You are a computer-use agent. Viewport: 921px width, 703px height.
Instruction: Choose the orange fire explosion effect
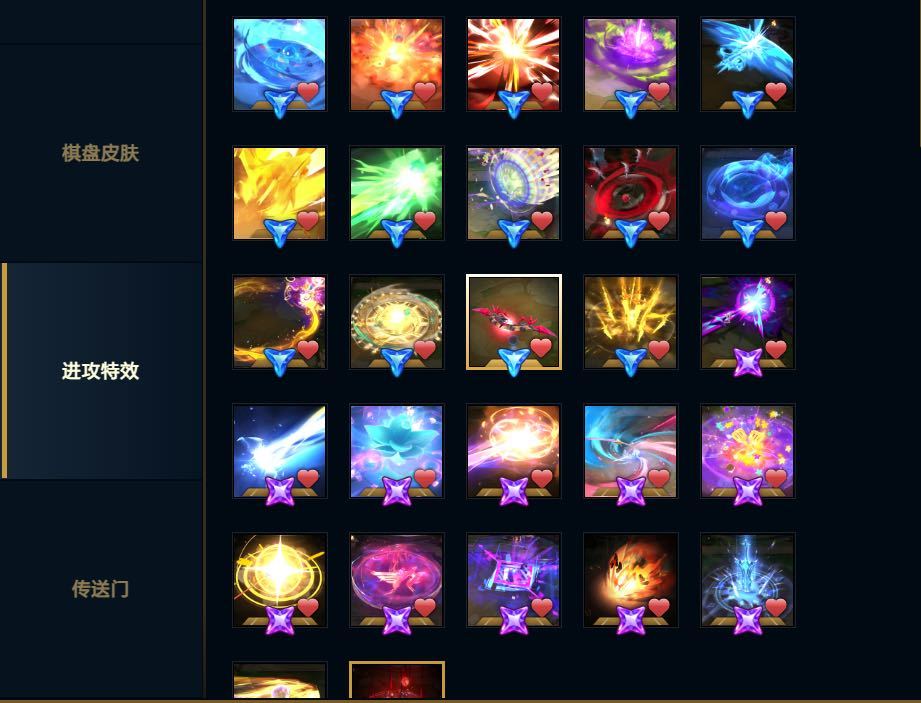tap(396, 64)
